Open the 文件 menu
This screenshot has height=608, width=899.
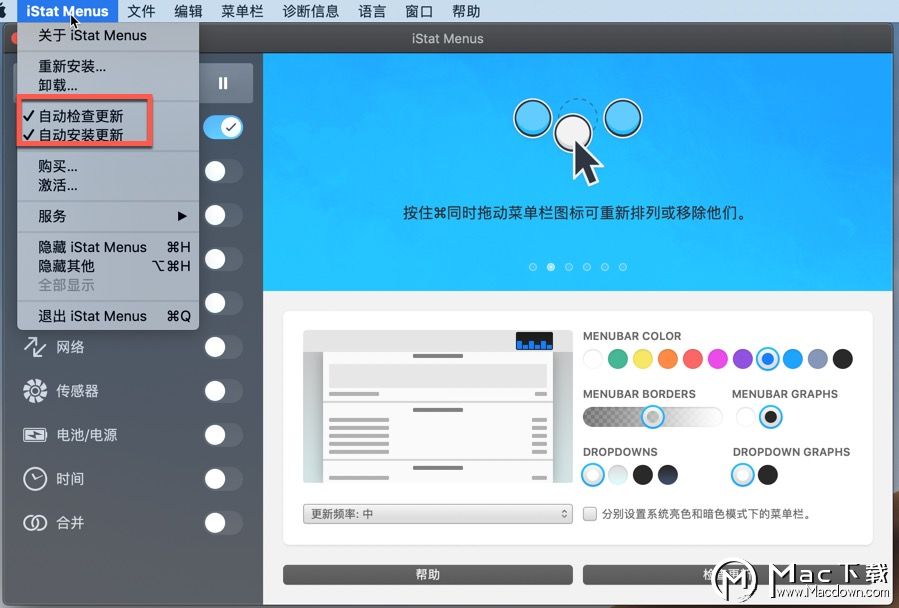(141, 11)
